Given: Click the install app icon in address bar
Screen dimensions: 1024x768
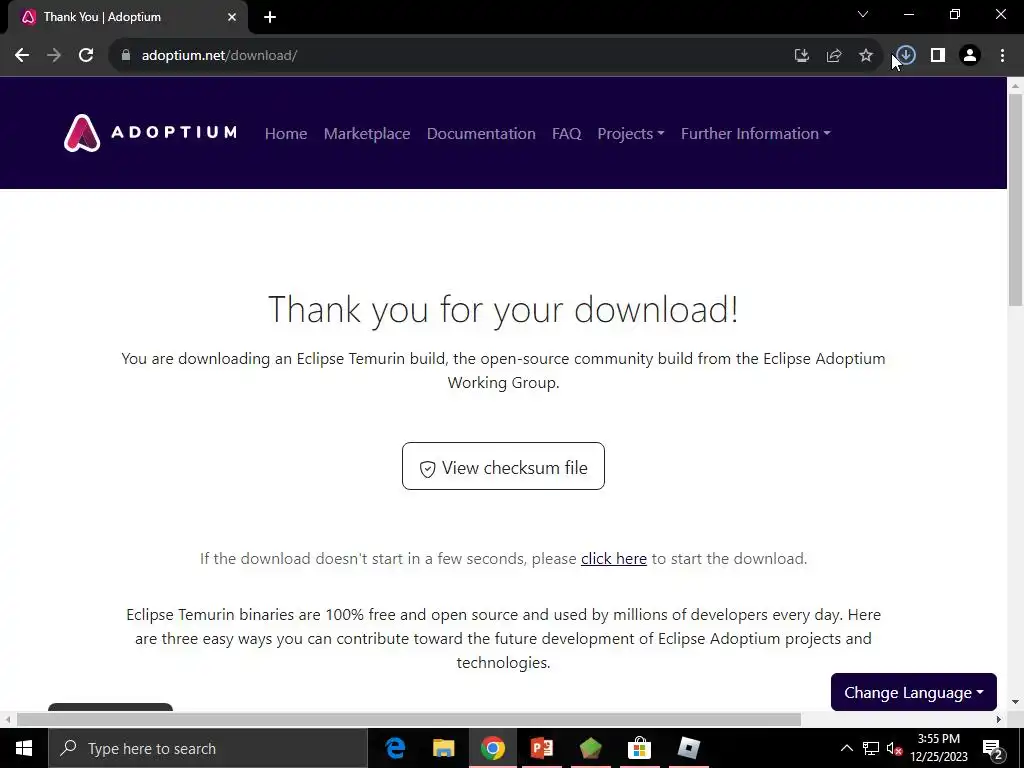Looking at the screenshot, I should [x=802, y=56].
